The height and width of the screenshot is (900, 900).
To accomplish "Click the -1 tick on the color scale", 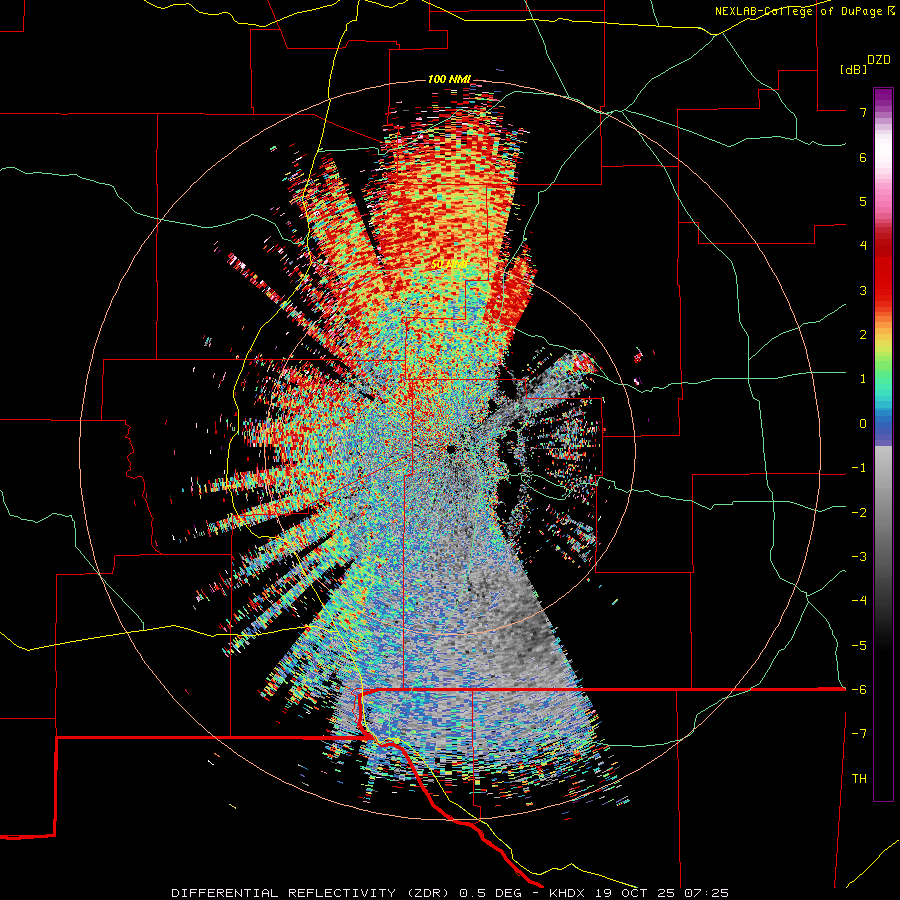I will pyautogui.click(x=859, y=468).
